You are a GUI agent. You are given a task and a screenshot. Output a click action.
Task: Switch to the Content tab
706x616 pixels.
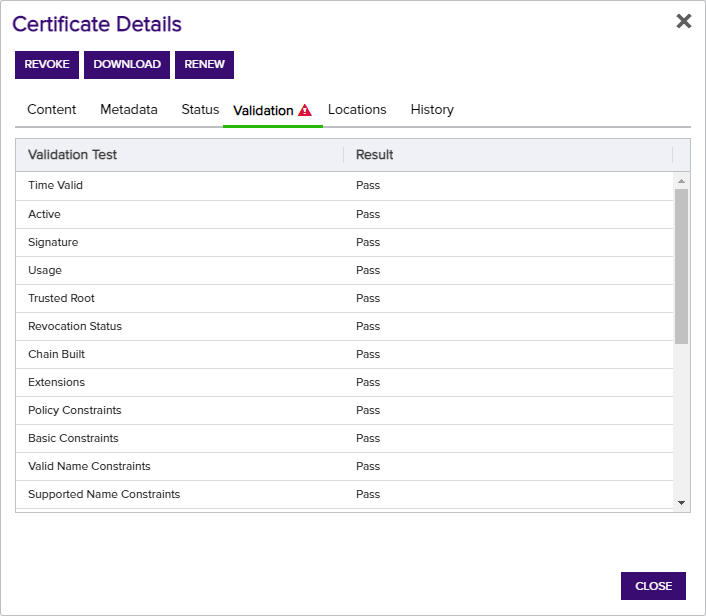click(51, 109)
